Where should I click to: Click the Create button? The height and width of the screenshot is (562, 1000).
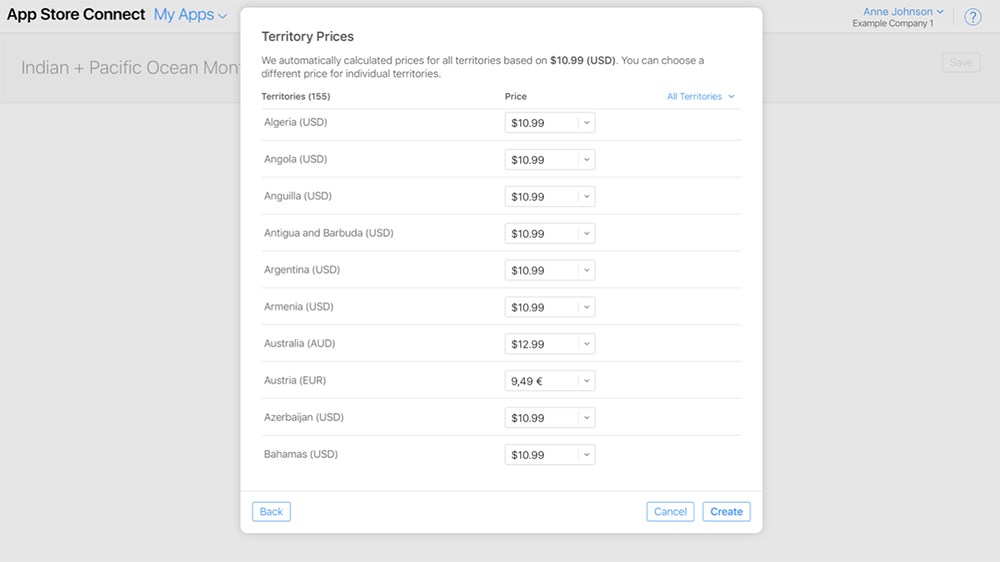coord(726,512)
